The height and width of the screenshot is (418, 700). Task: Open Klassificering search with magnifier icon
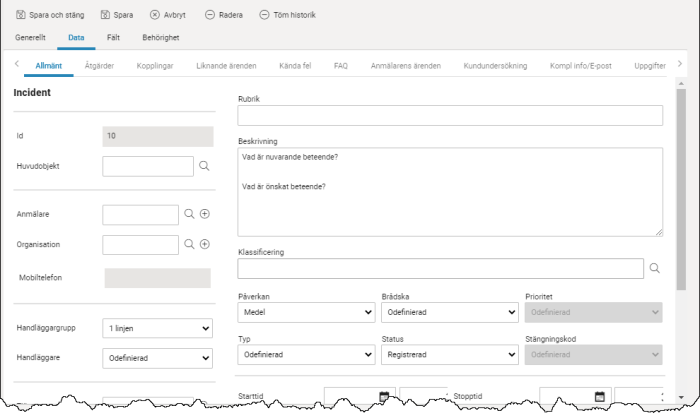tap(655, 268)
